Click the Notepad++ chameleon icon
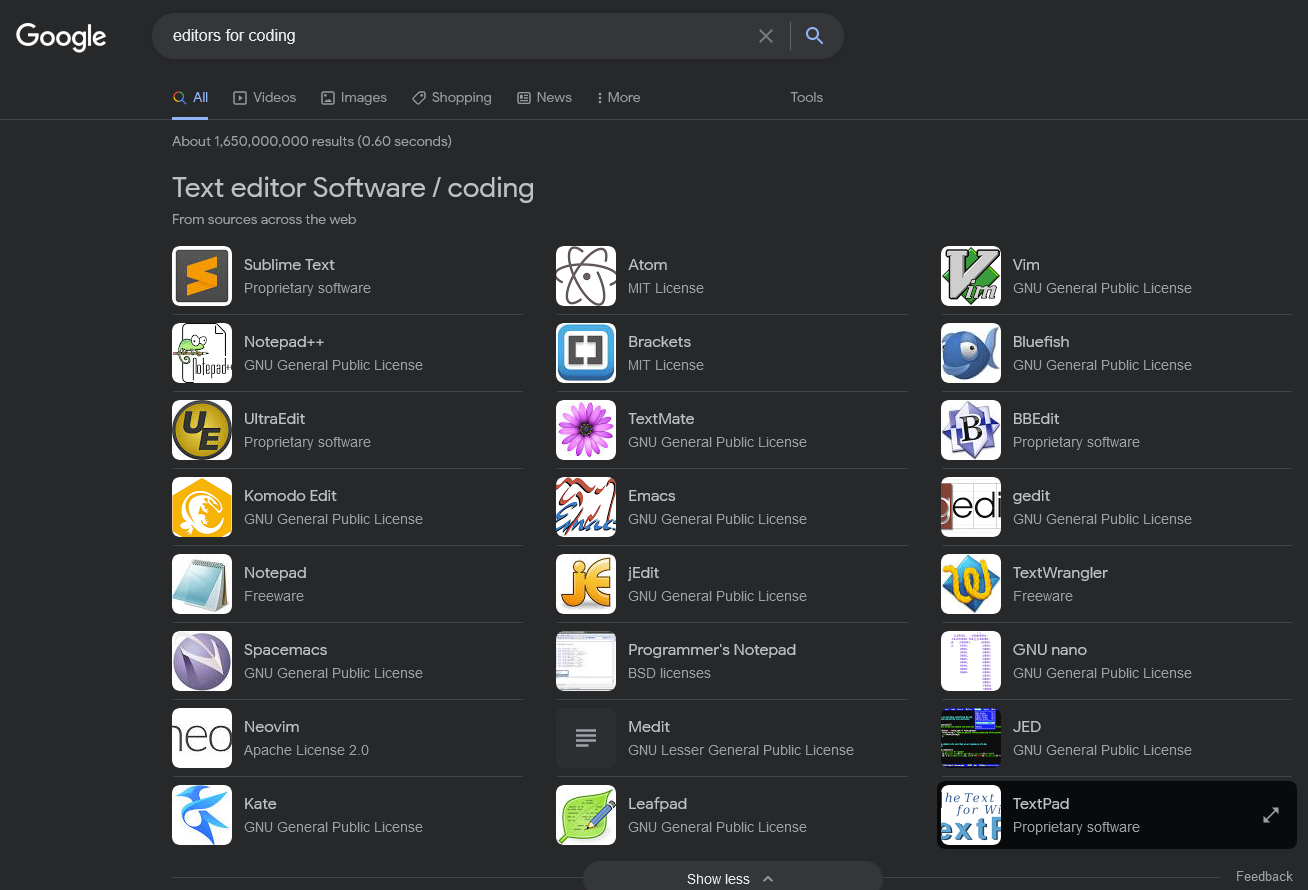 click(x=202, y=353)
